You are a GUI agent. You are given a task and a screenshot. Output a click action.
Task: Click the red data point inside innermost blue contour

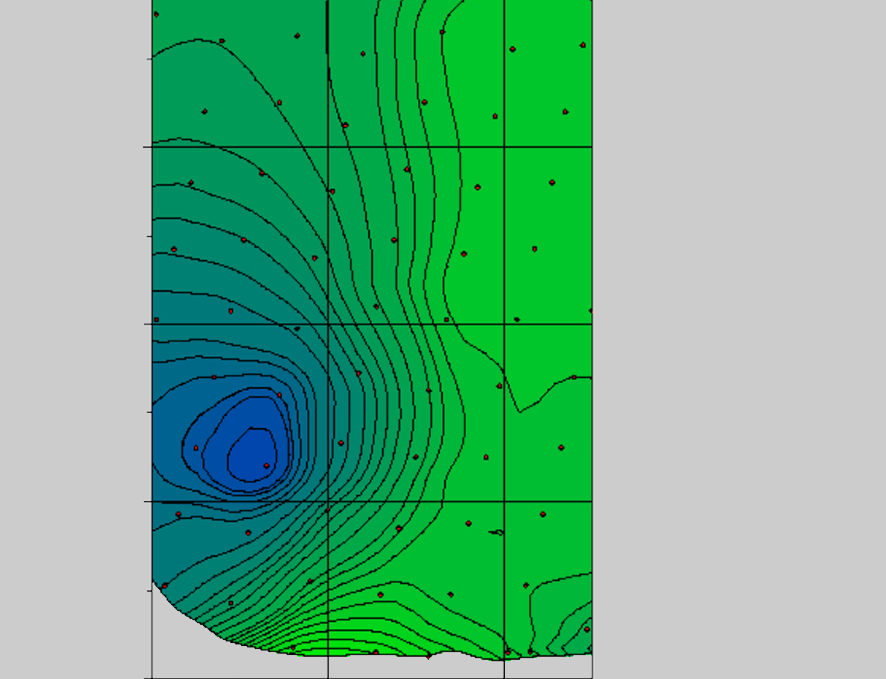(x=267, y=466)
